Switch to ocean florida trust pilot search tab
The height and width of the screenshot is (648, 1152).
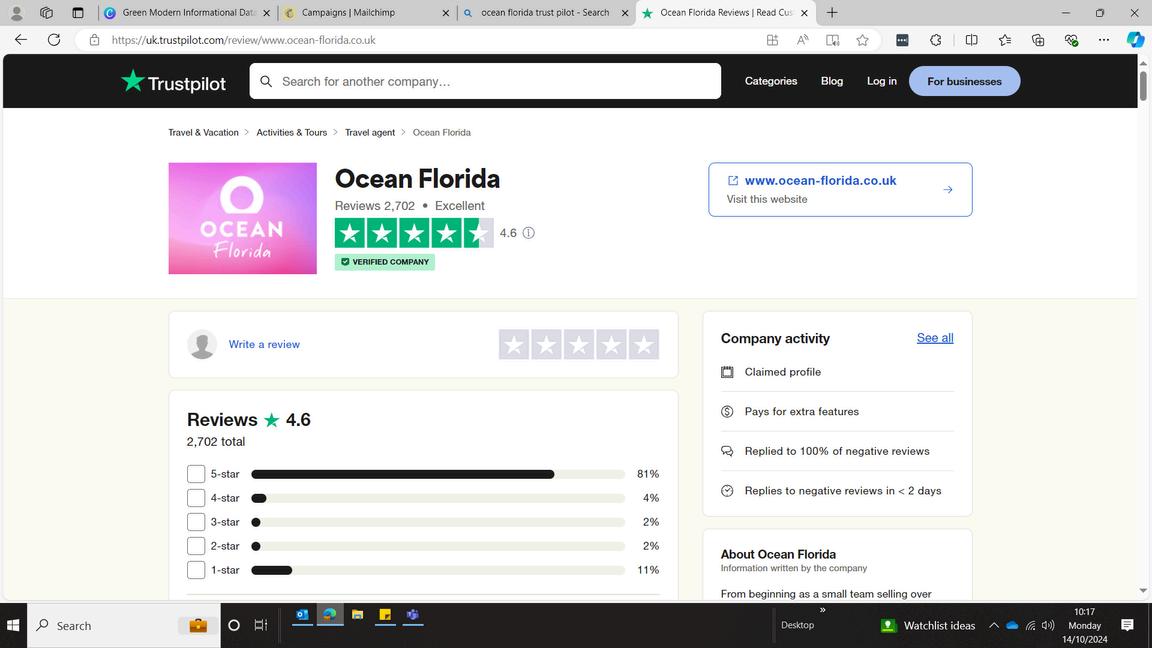pos(545,12)
